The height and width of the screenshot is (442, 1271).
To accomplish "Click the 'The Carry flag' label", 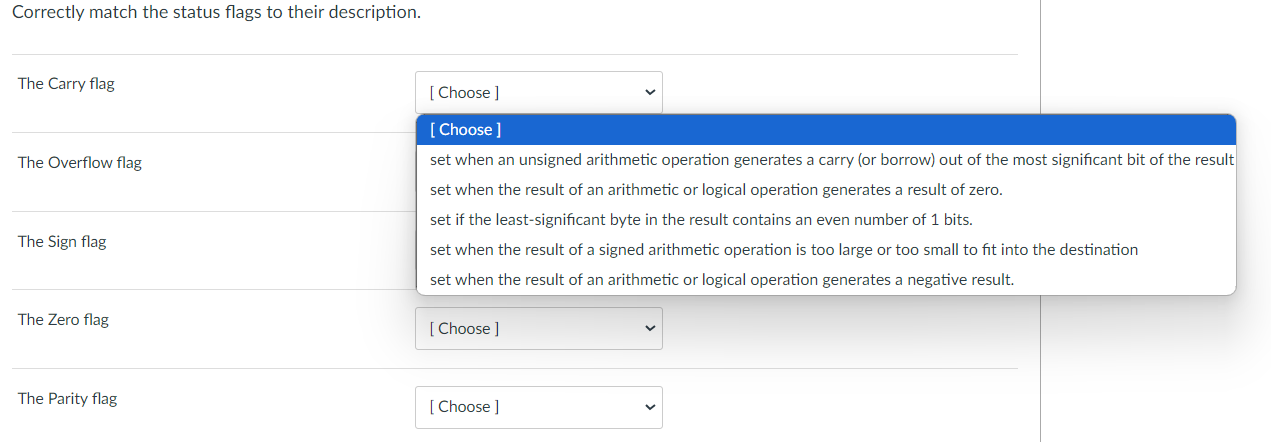I will (66, 84).
